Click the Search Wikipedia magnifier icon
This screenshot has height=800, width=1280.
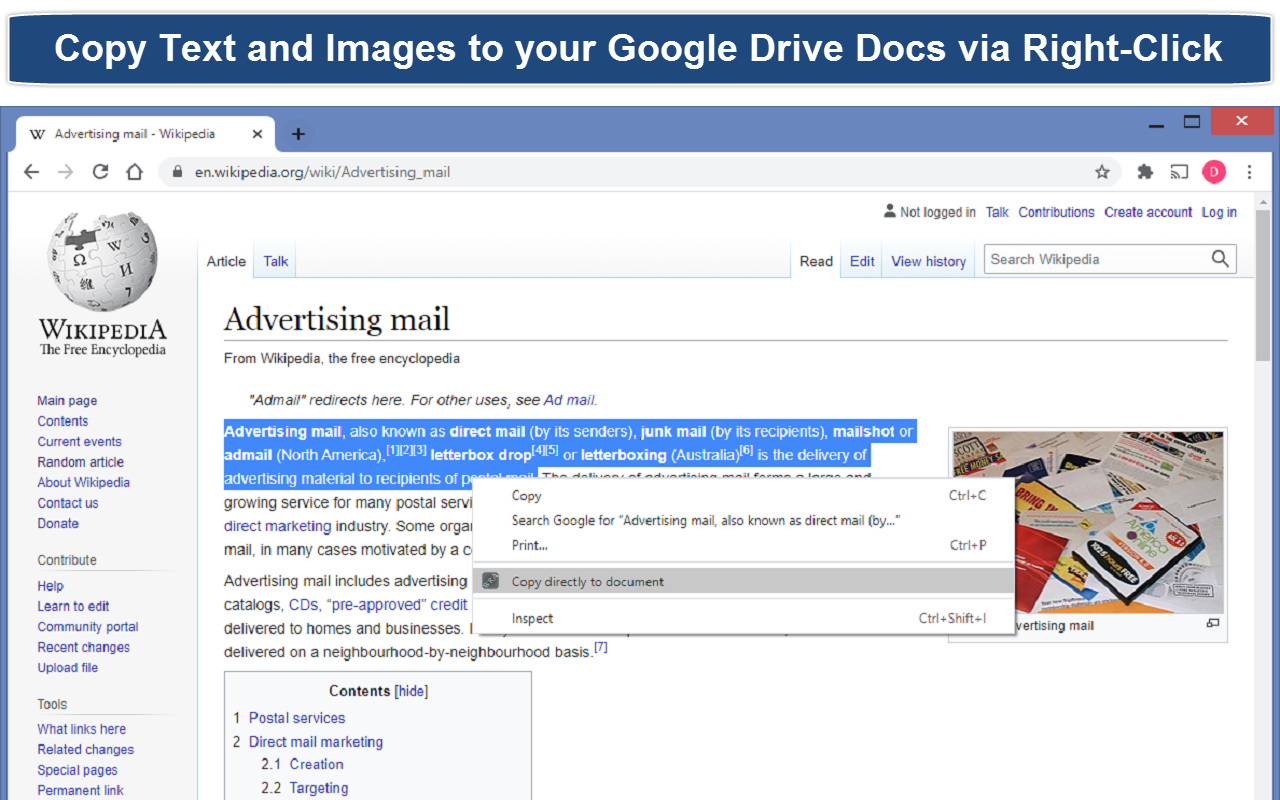pos(1220,258)
